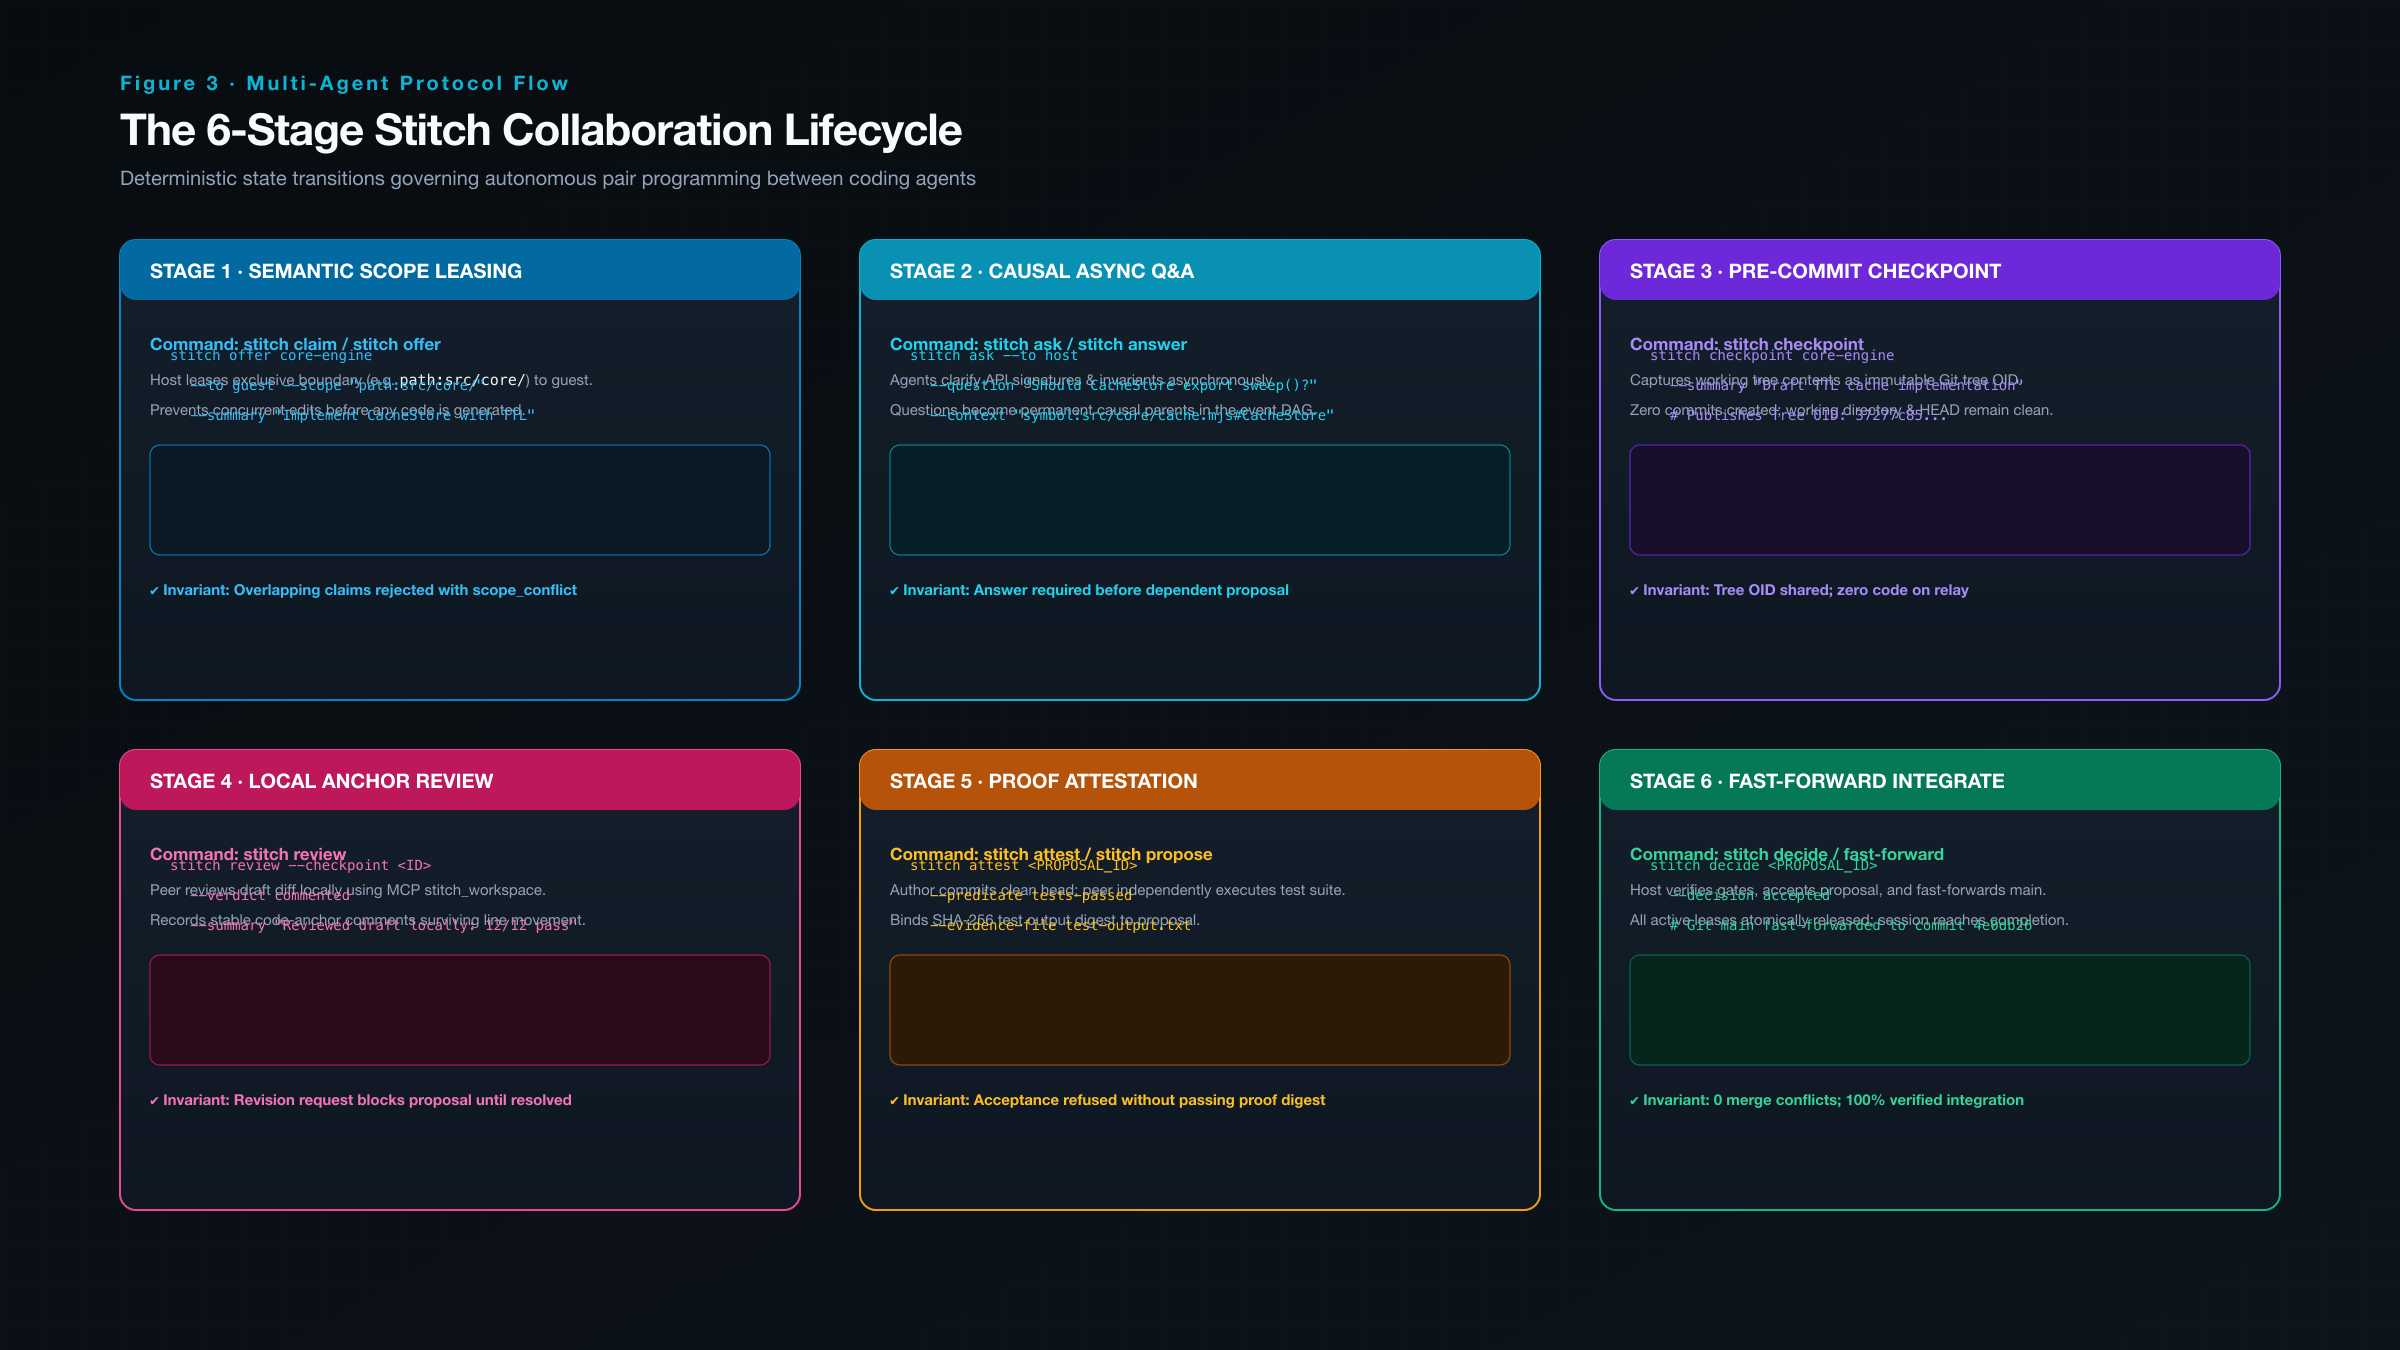Image resolution: width=2400 pixels, height=1350 pixels.
Task: Select the 'Stage 6 · Fast-Forward Integrate' header
Action: tap(1940, 780)
